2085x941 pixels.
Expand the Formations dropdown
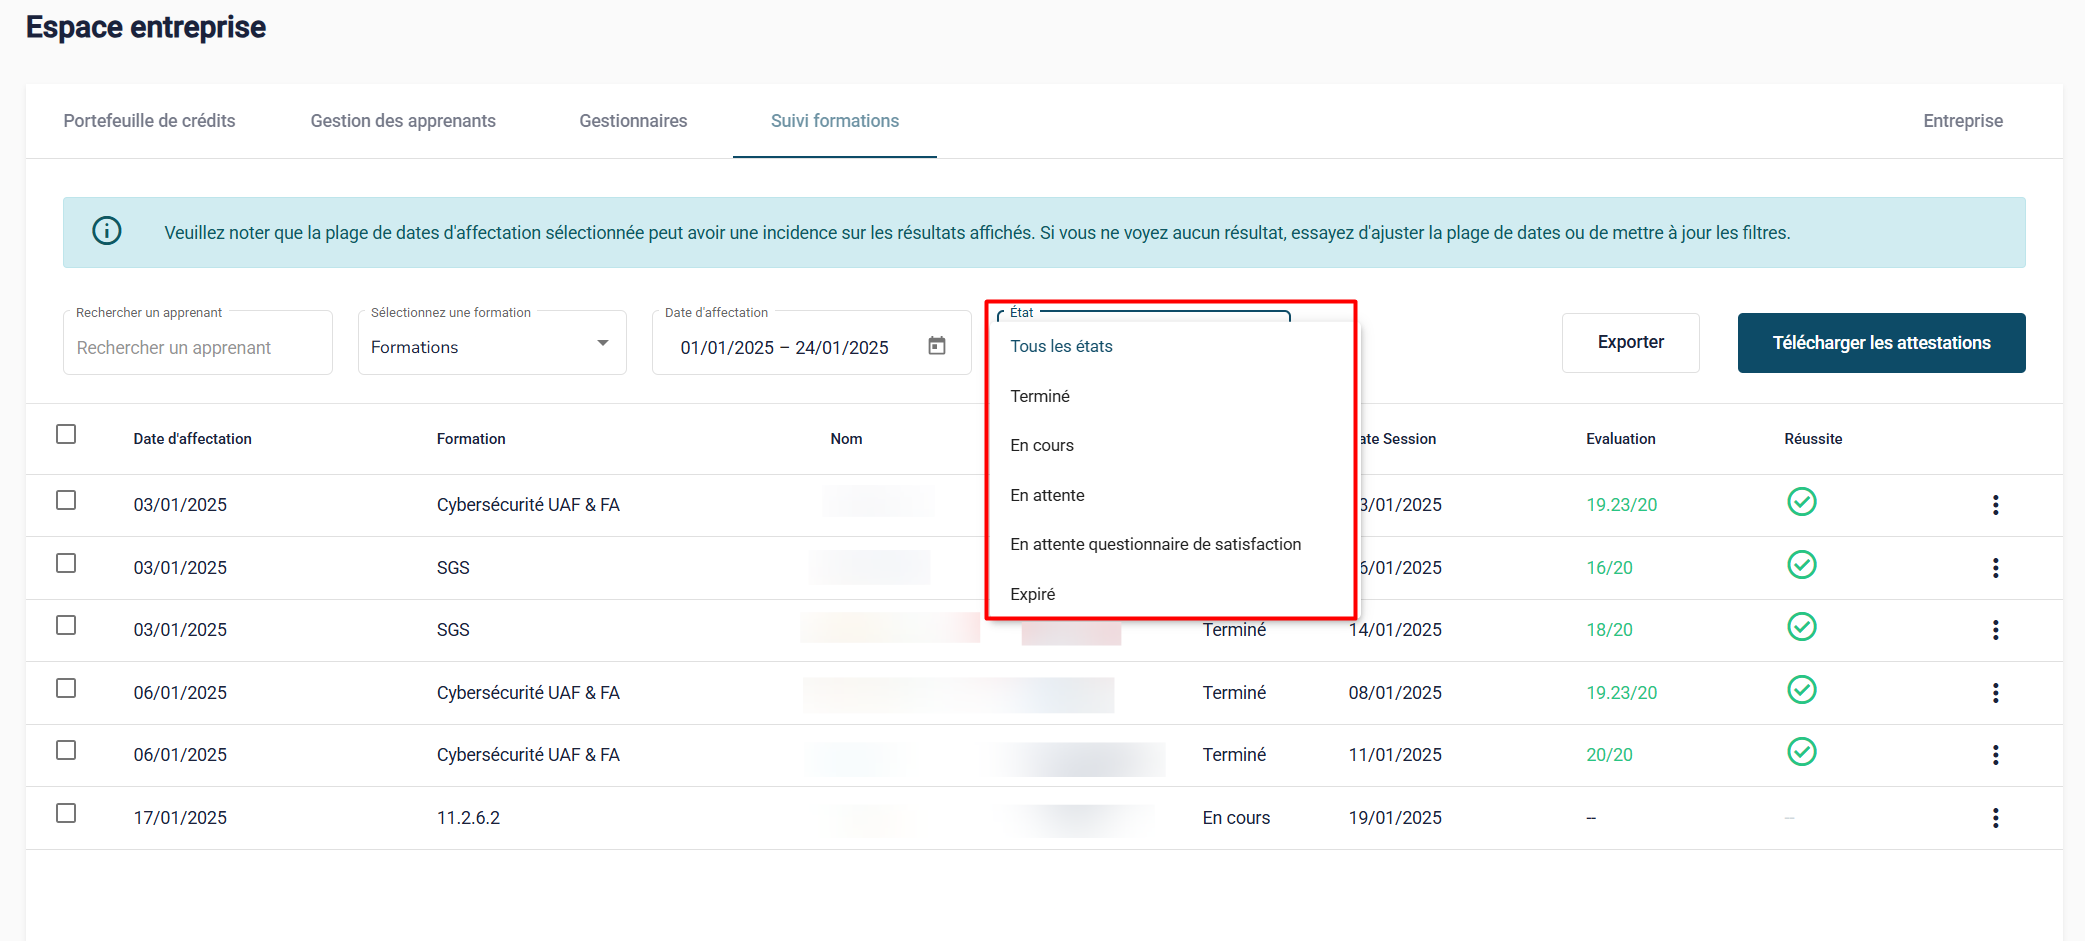click(x=492, y=344)
